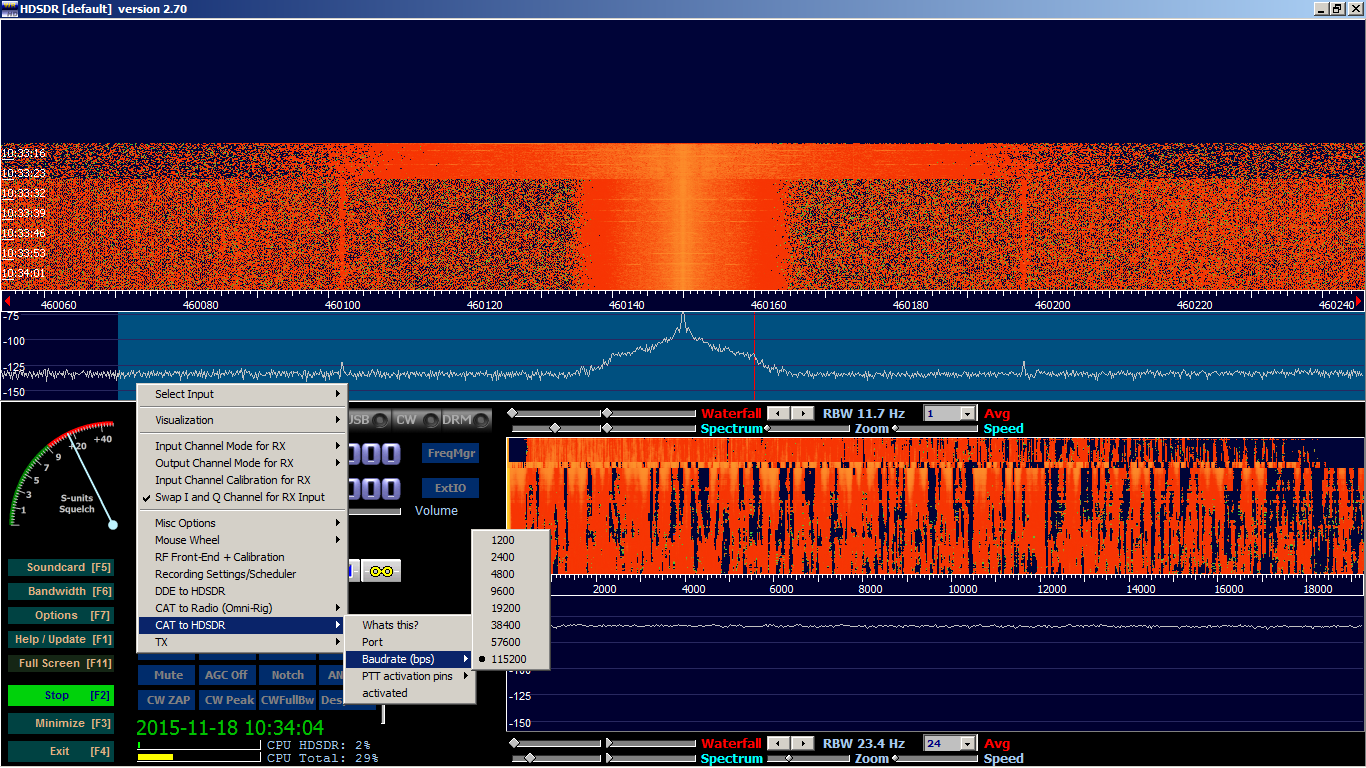The width and height of the screenshot is (1366, 768).
Task: Choose the 9600 baudrate
Action: 509,591
